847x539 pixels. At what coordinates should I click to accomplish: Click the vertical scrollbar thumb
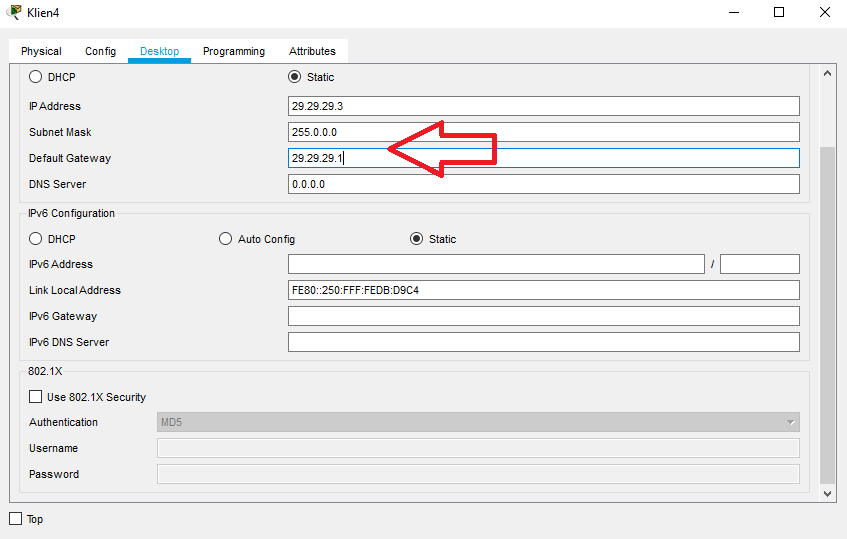(x=827, y=315)
